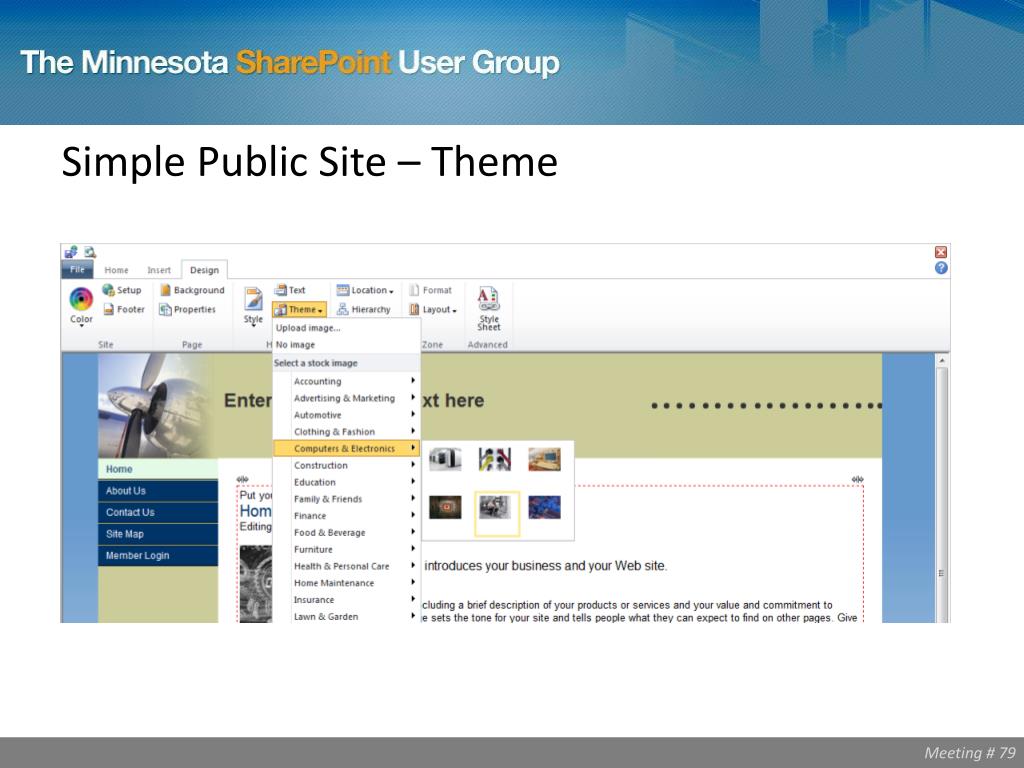Open Lawn & Garden category

coord(346,616)
